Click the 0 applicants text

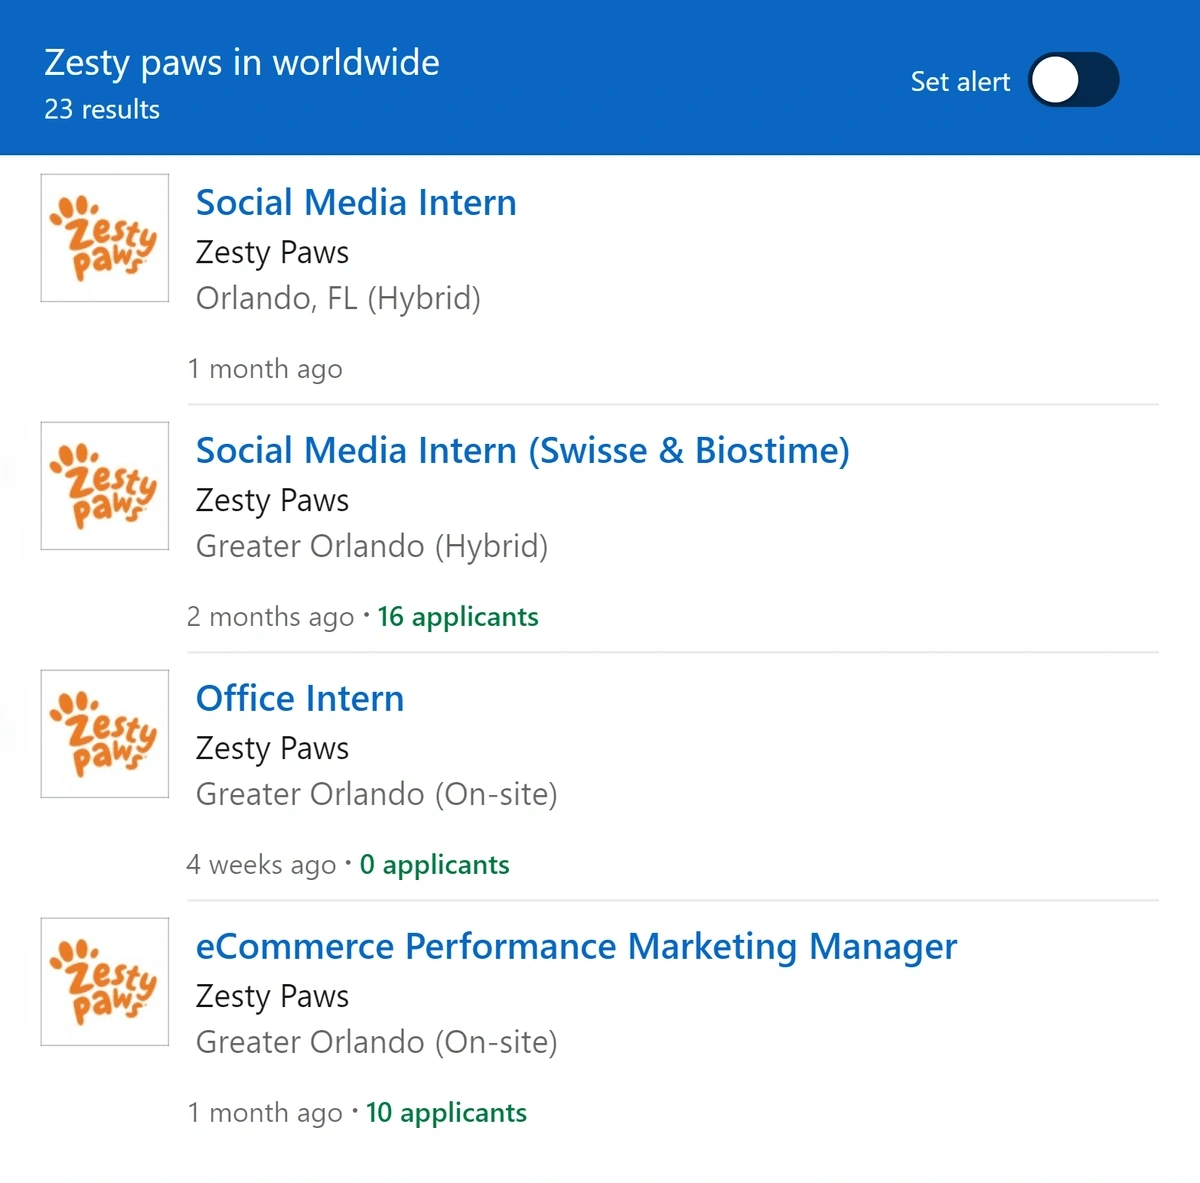tap(435, 865)
